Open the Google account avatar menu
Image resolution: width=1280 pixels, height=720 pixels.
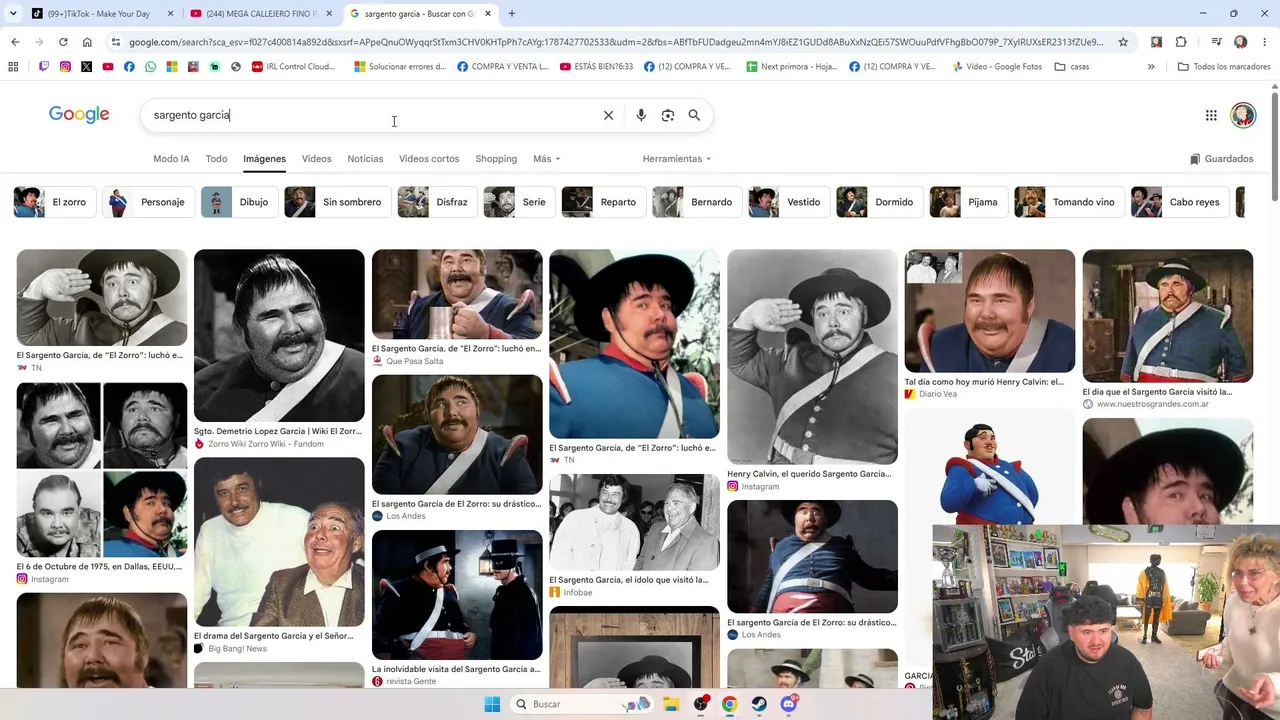[x=1243, y=115]
